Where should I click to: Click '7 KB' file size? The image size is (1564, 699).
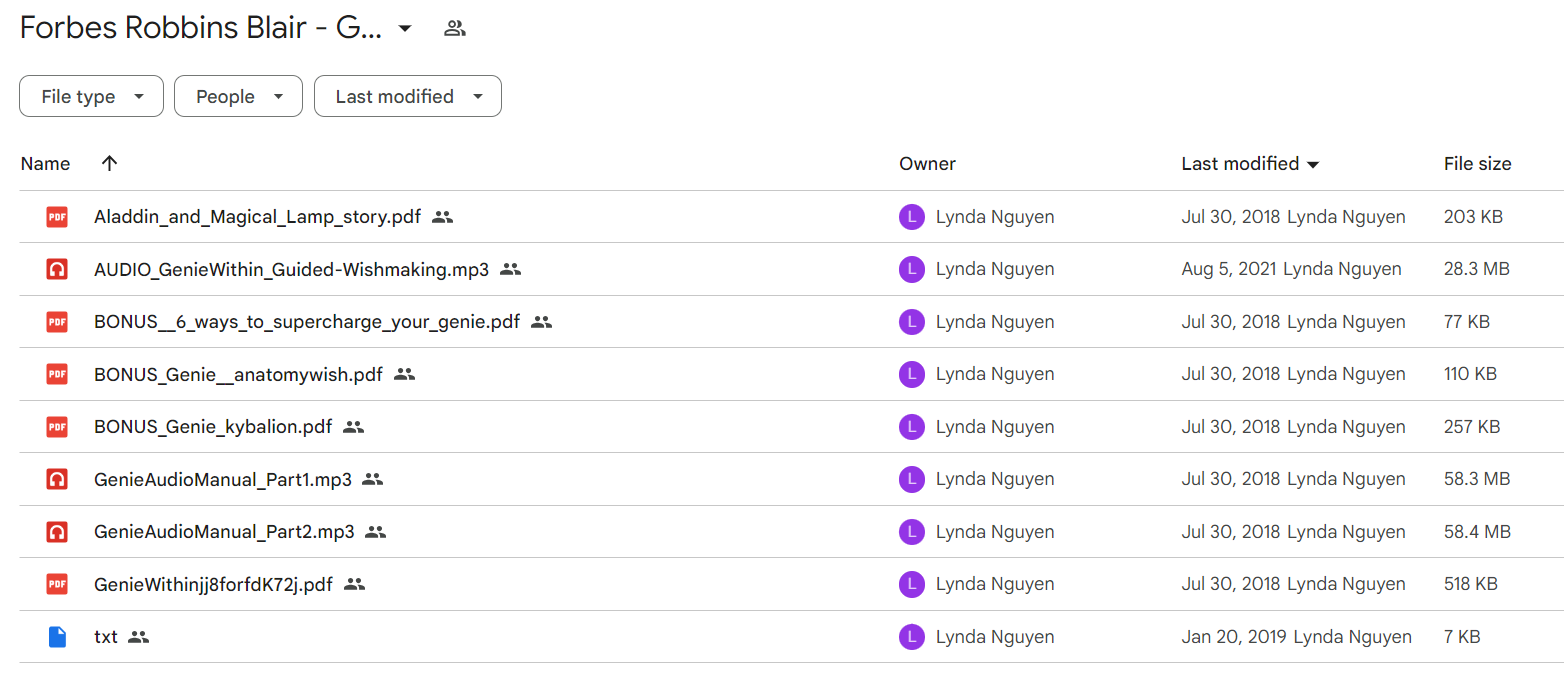pyautogui.click(x=1462, y=637)
